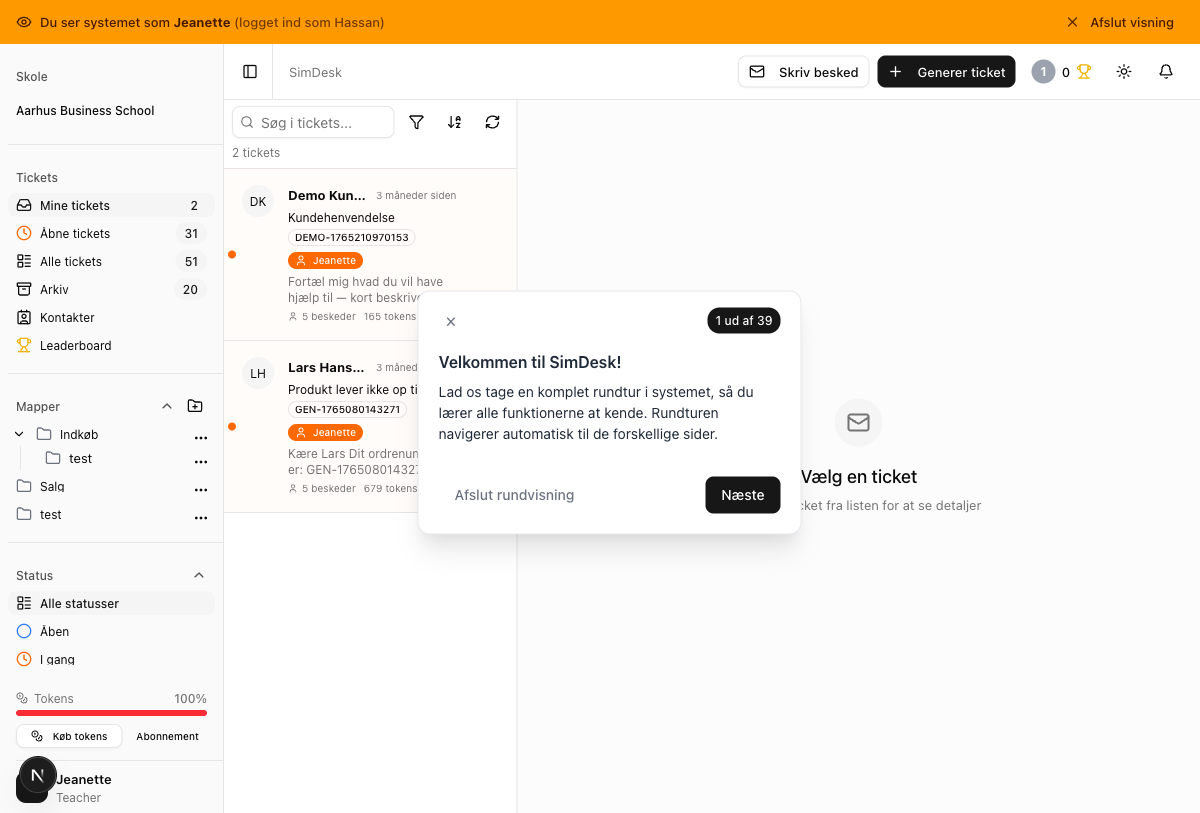Filter by Åben status

[111, 631]
